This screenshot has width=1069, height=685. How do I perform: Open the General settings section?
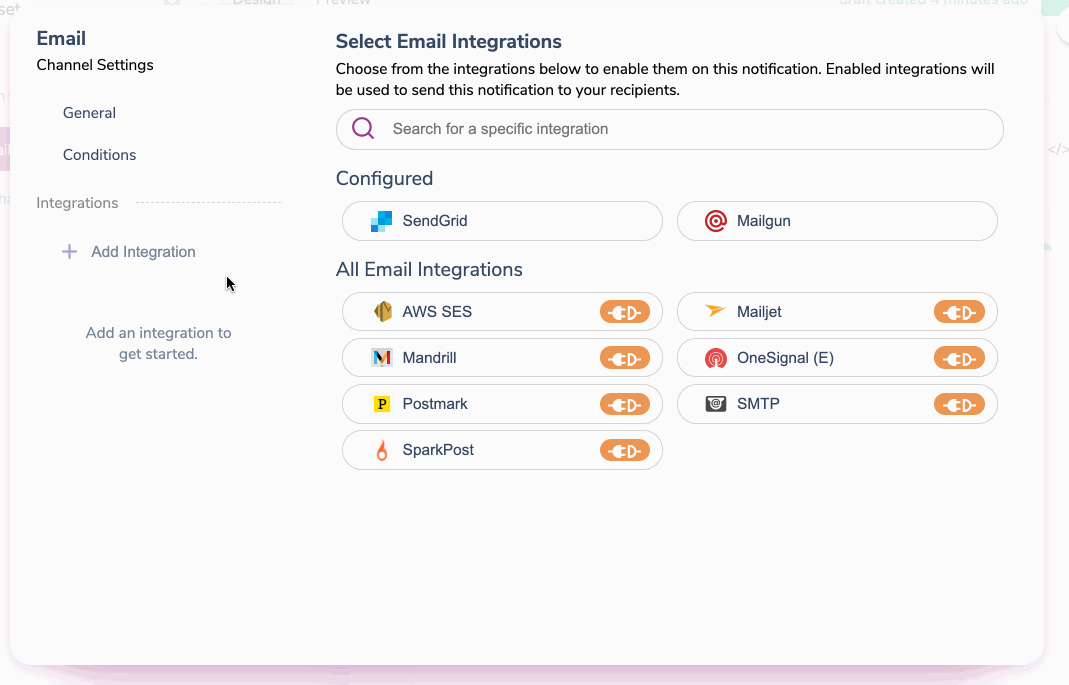pyautogui.click(x=89, y=113)
